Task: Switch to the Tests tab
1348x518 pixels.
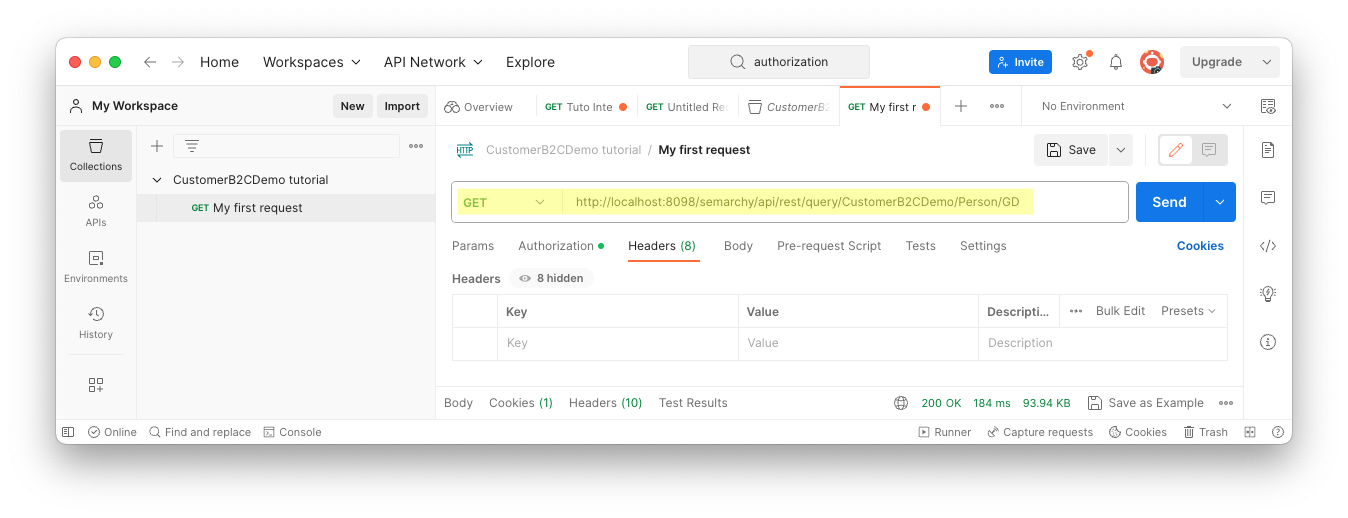Action: [921, 246]
